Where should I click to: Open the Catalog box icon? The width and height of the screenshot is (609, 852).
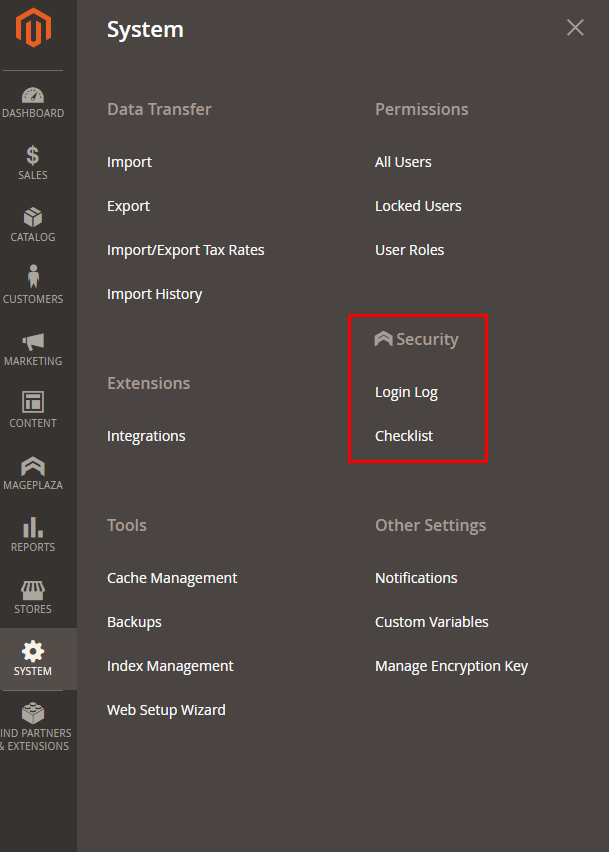pos(33,217)
